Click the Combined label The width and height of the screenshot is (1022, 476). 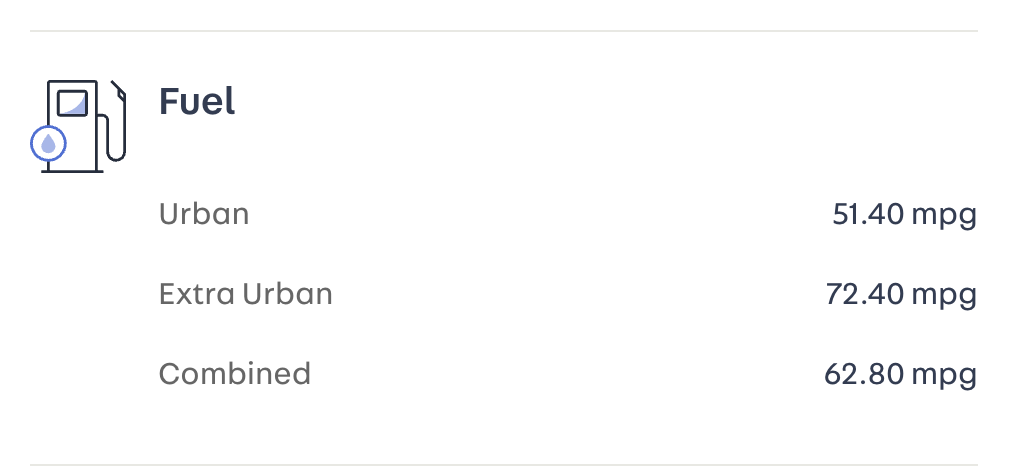pos(235,374)
